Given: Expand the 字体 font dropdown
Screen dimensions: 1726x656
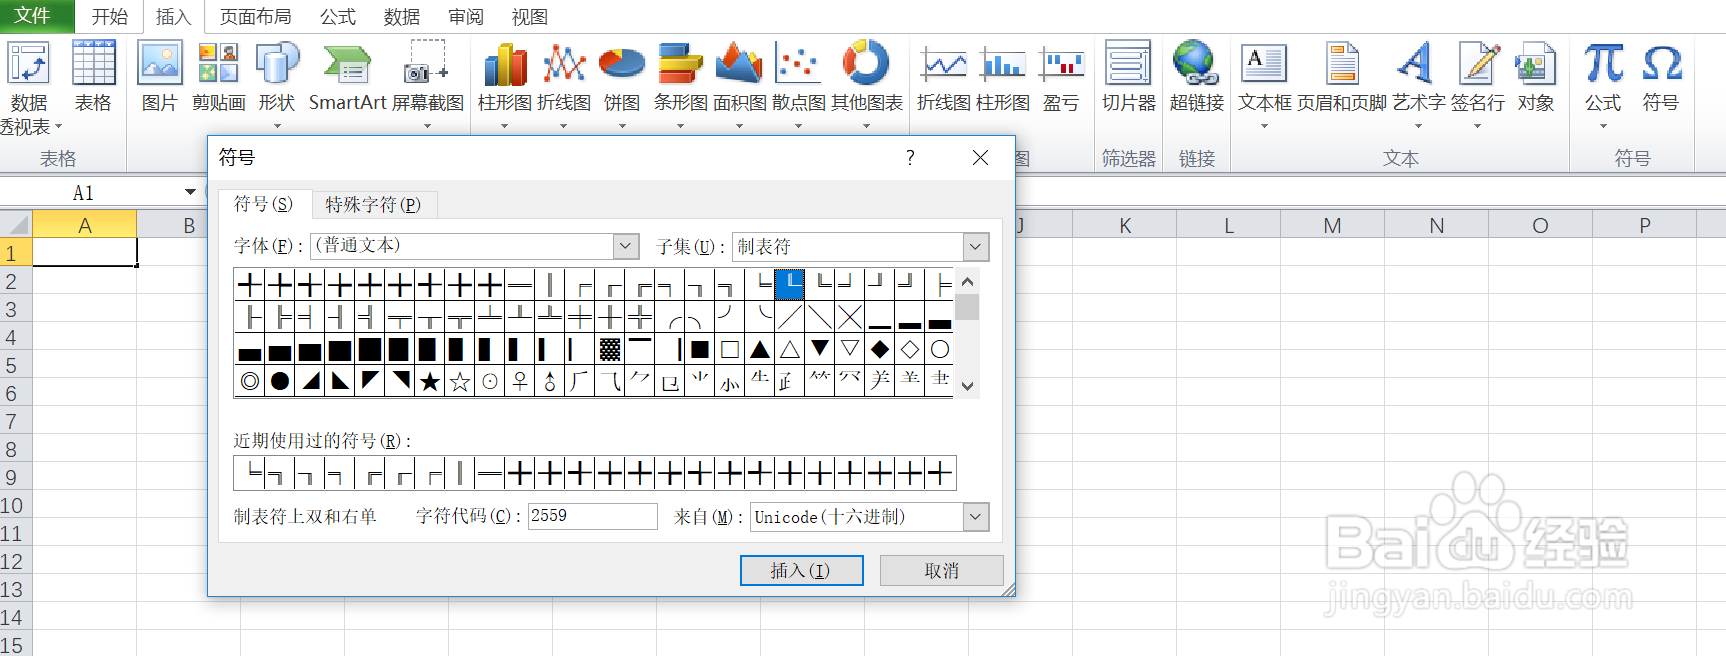Looking at the screenshot, I should 626,246.
